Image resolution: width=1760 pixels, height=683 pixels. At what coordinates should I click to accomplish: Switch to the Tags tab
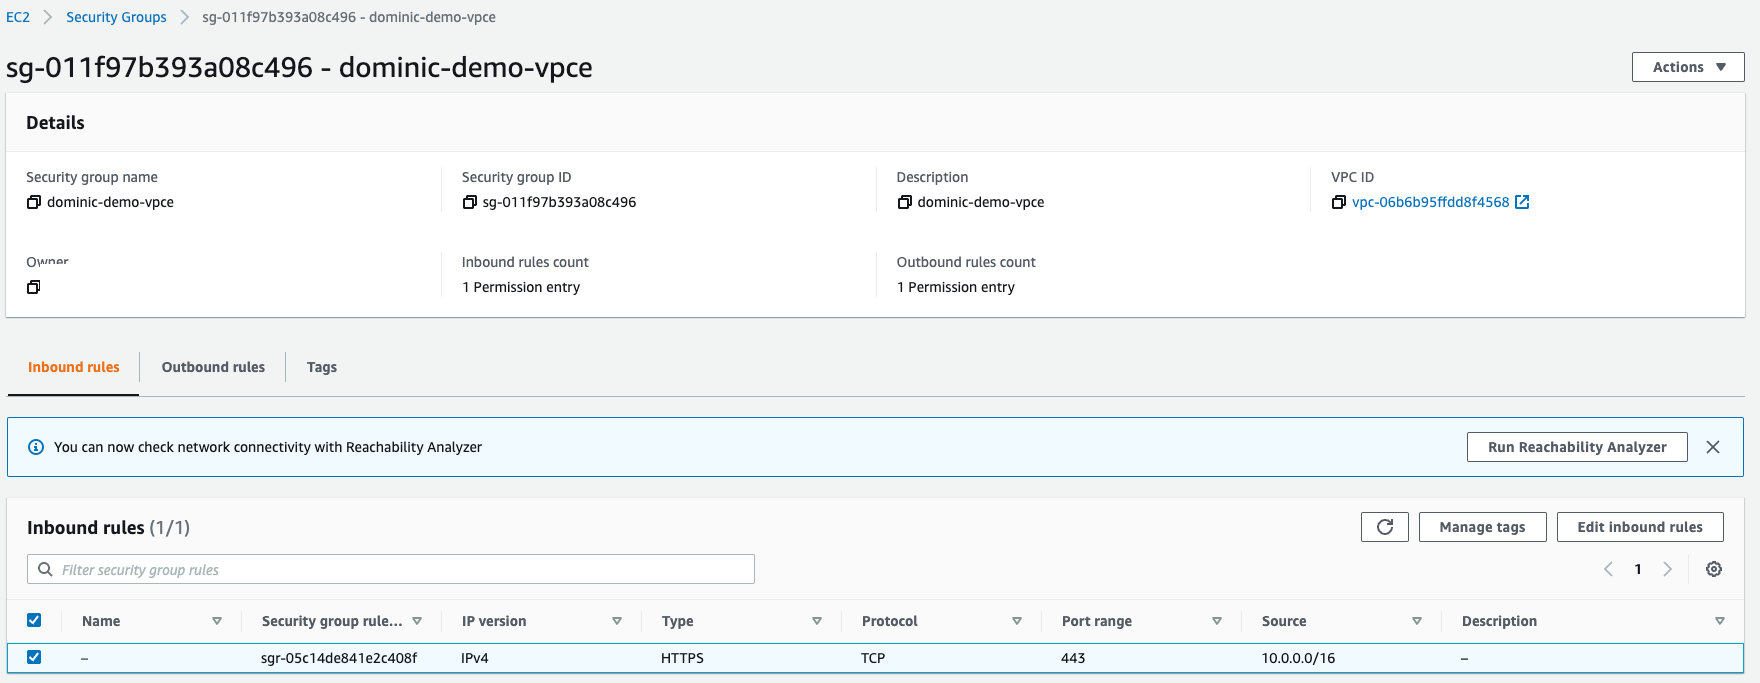(321, 367)
